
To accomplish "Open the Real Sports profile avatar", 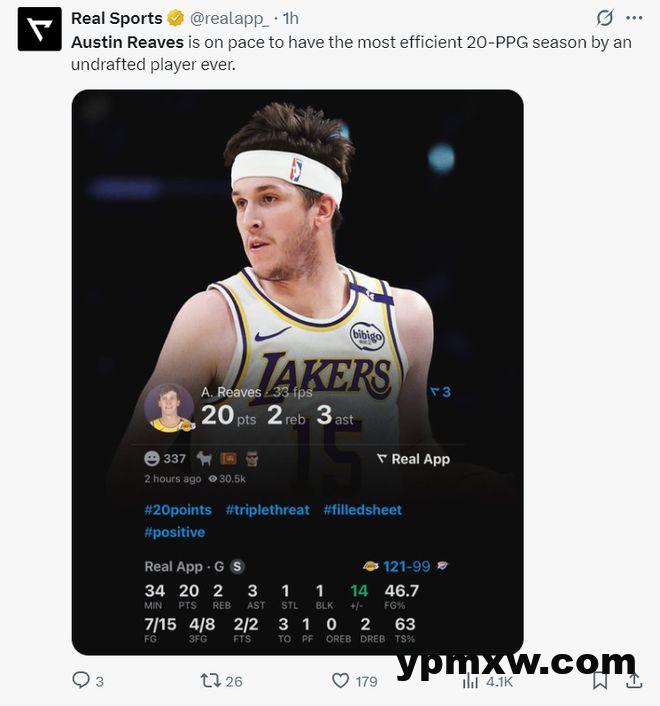I will coord(40,29).
